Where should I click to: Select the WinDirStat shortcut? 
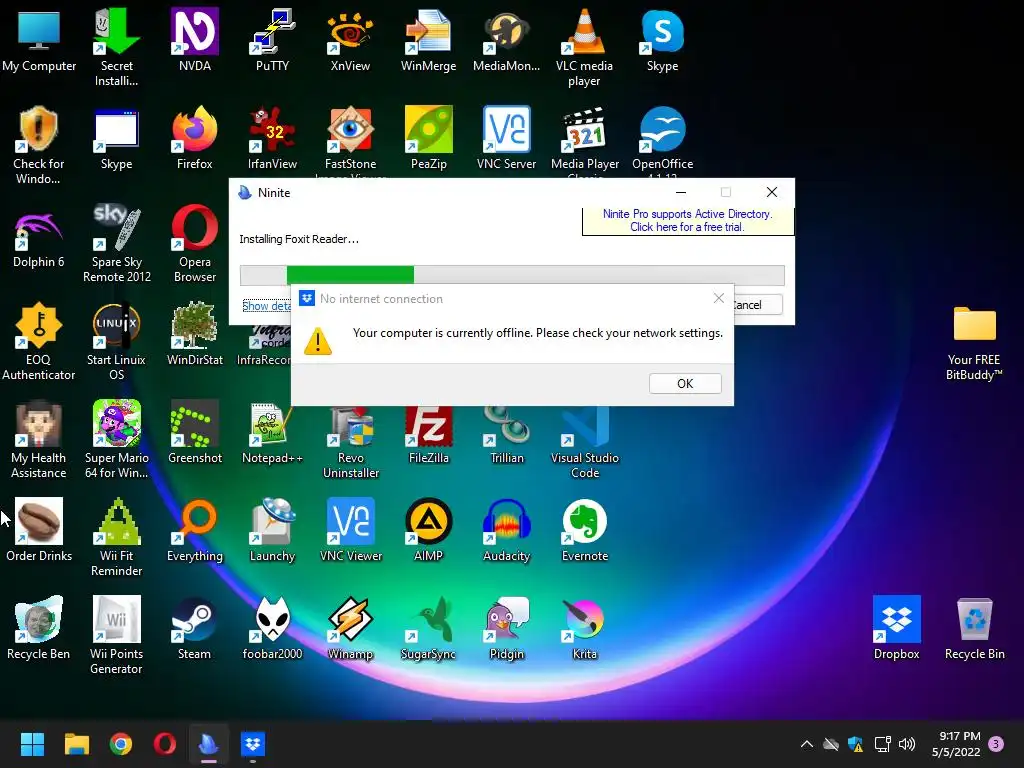coord(195,334)
